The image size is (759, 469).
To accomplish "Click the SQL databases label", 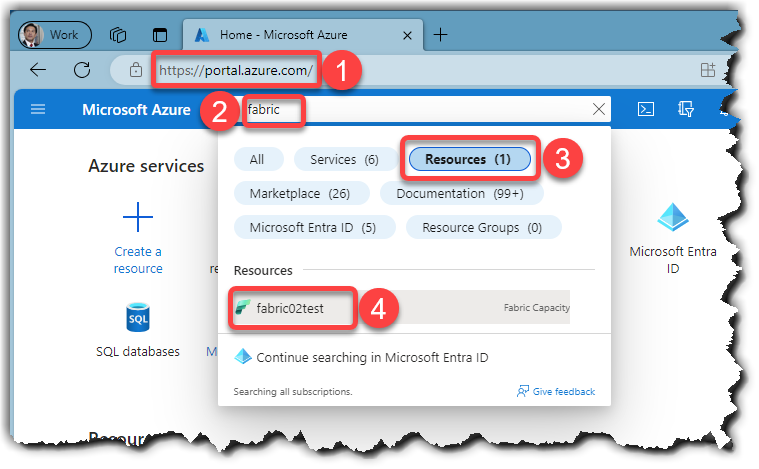I will (137, 351).
